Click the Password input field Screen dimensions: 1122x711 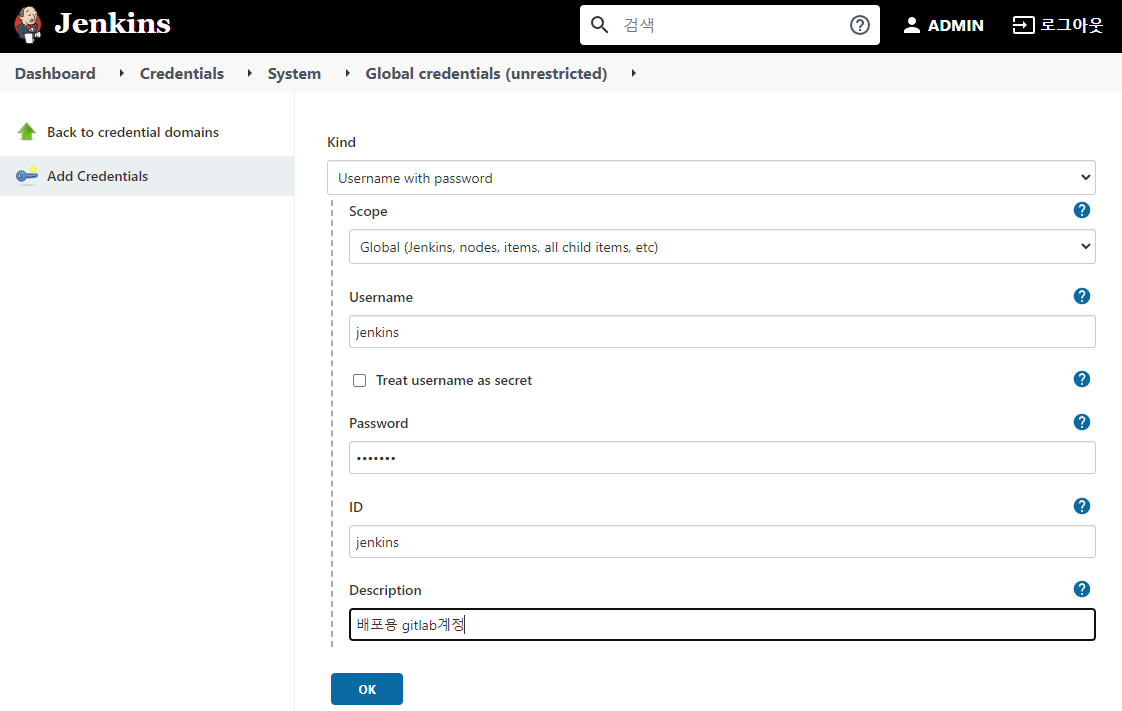click(722, 458)
